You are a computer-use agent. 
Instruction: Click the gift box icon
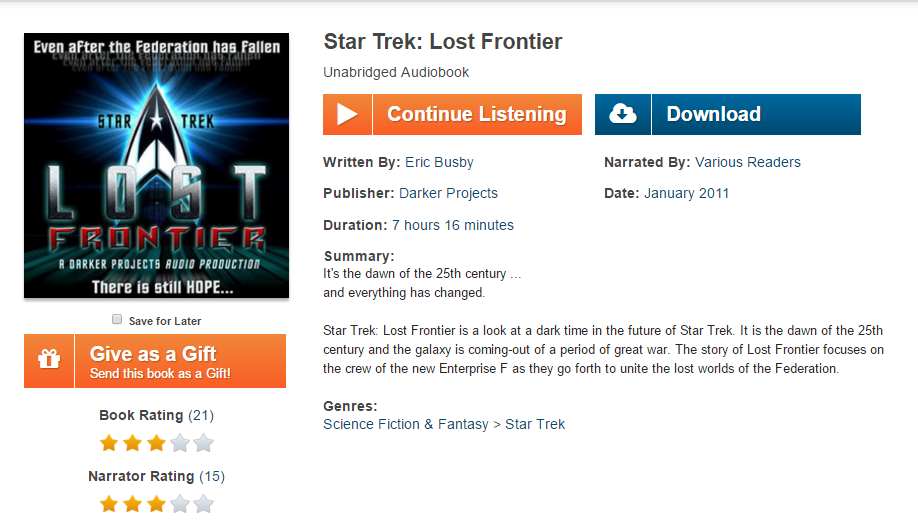pyautogui.click(x=49, y=360)
